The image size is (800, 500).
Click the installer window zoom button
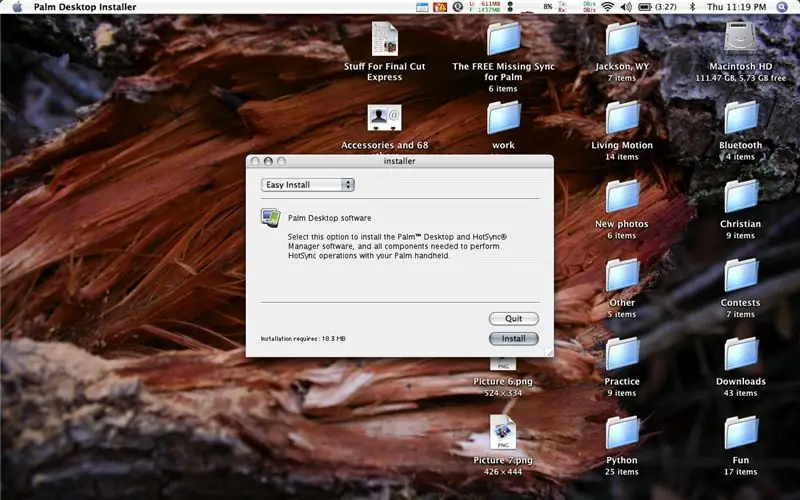point(281,161)
